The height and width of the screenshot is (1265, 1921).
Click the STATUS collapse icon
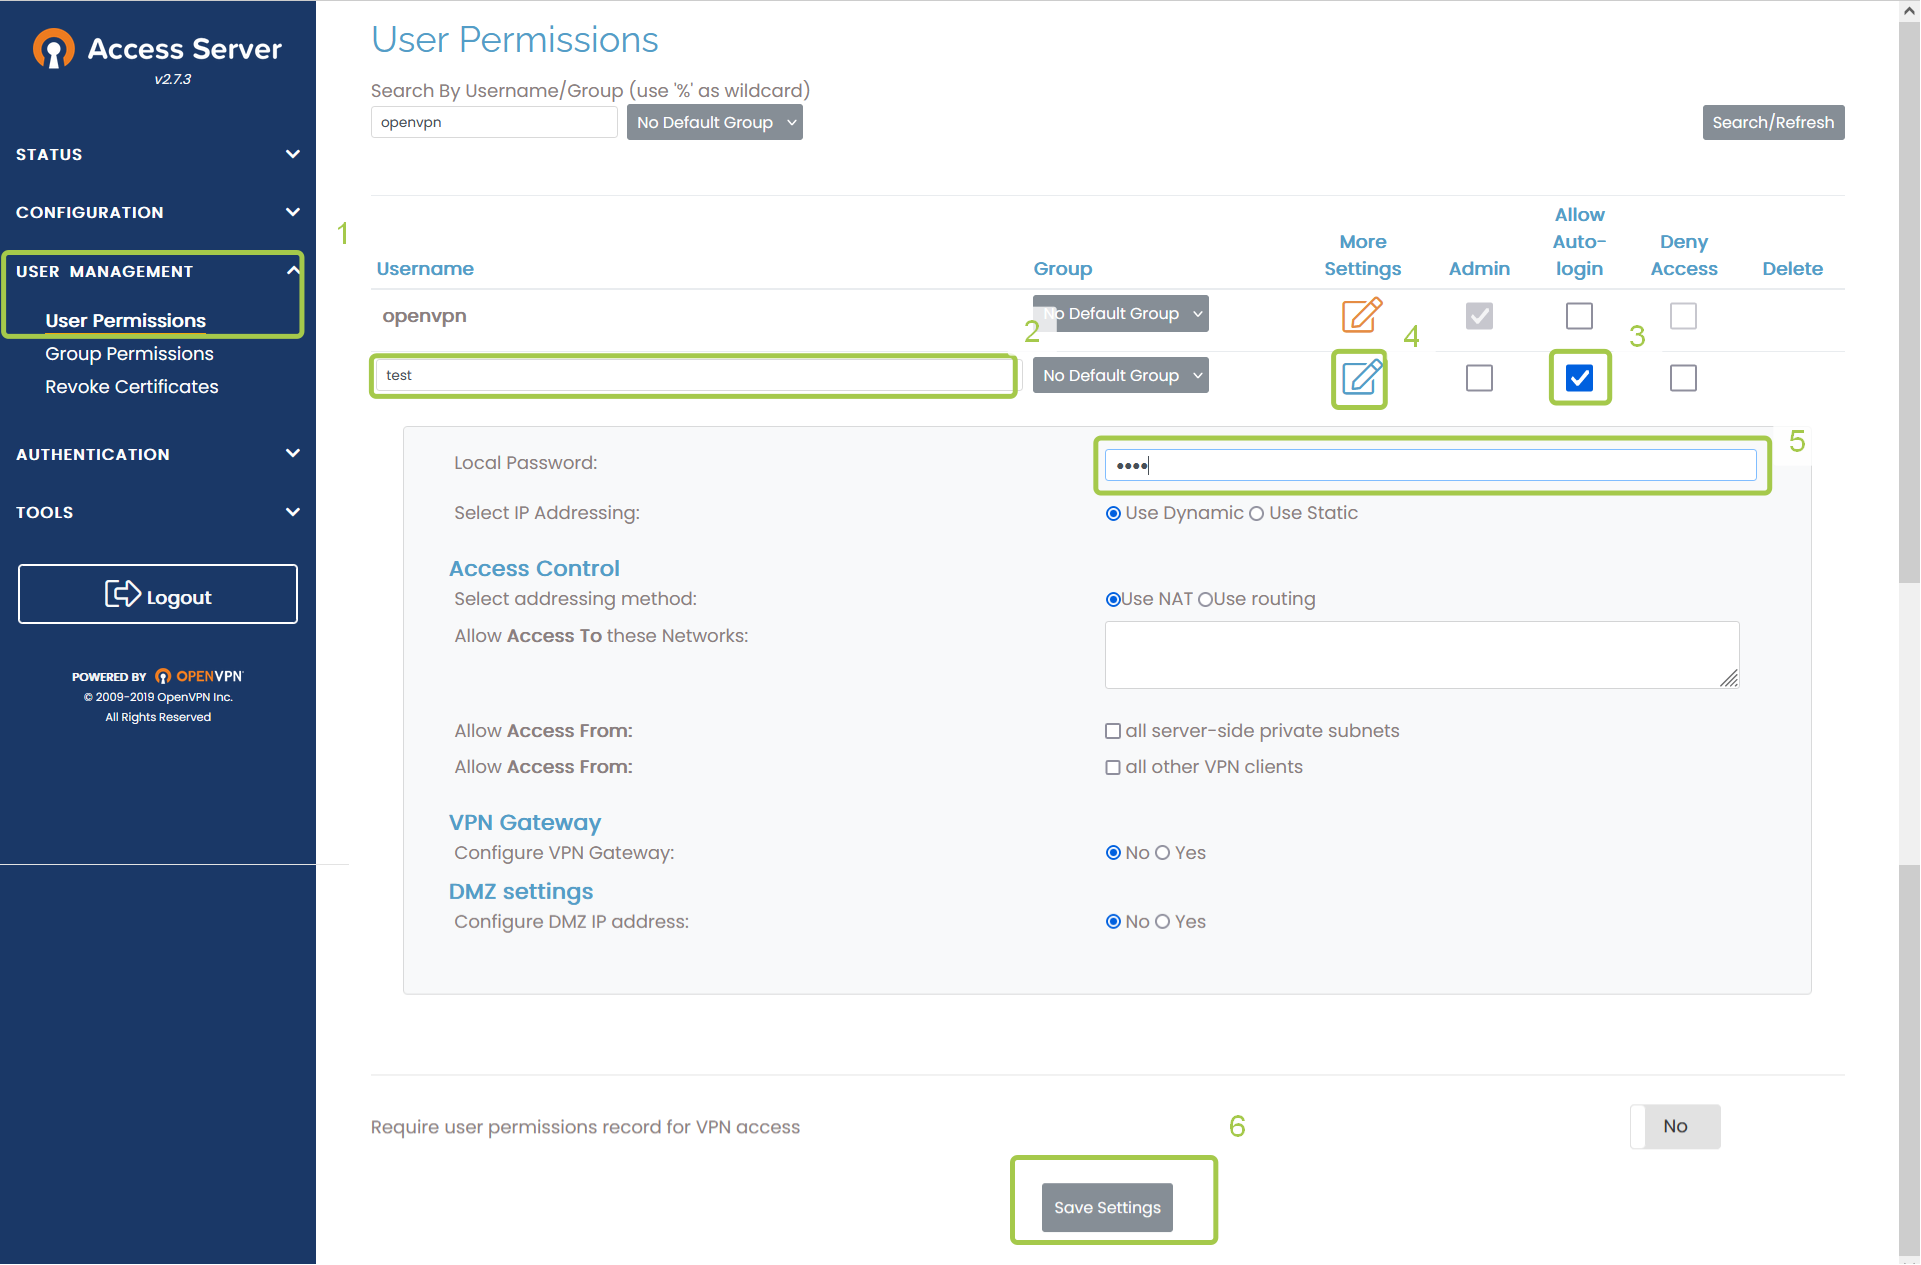pos(292,152)
